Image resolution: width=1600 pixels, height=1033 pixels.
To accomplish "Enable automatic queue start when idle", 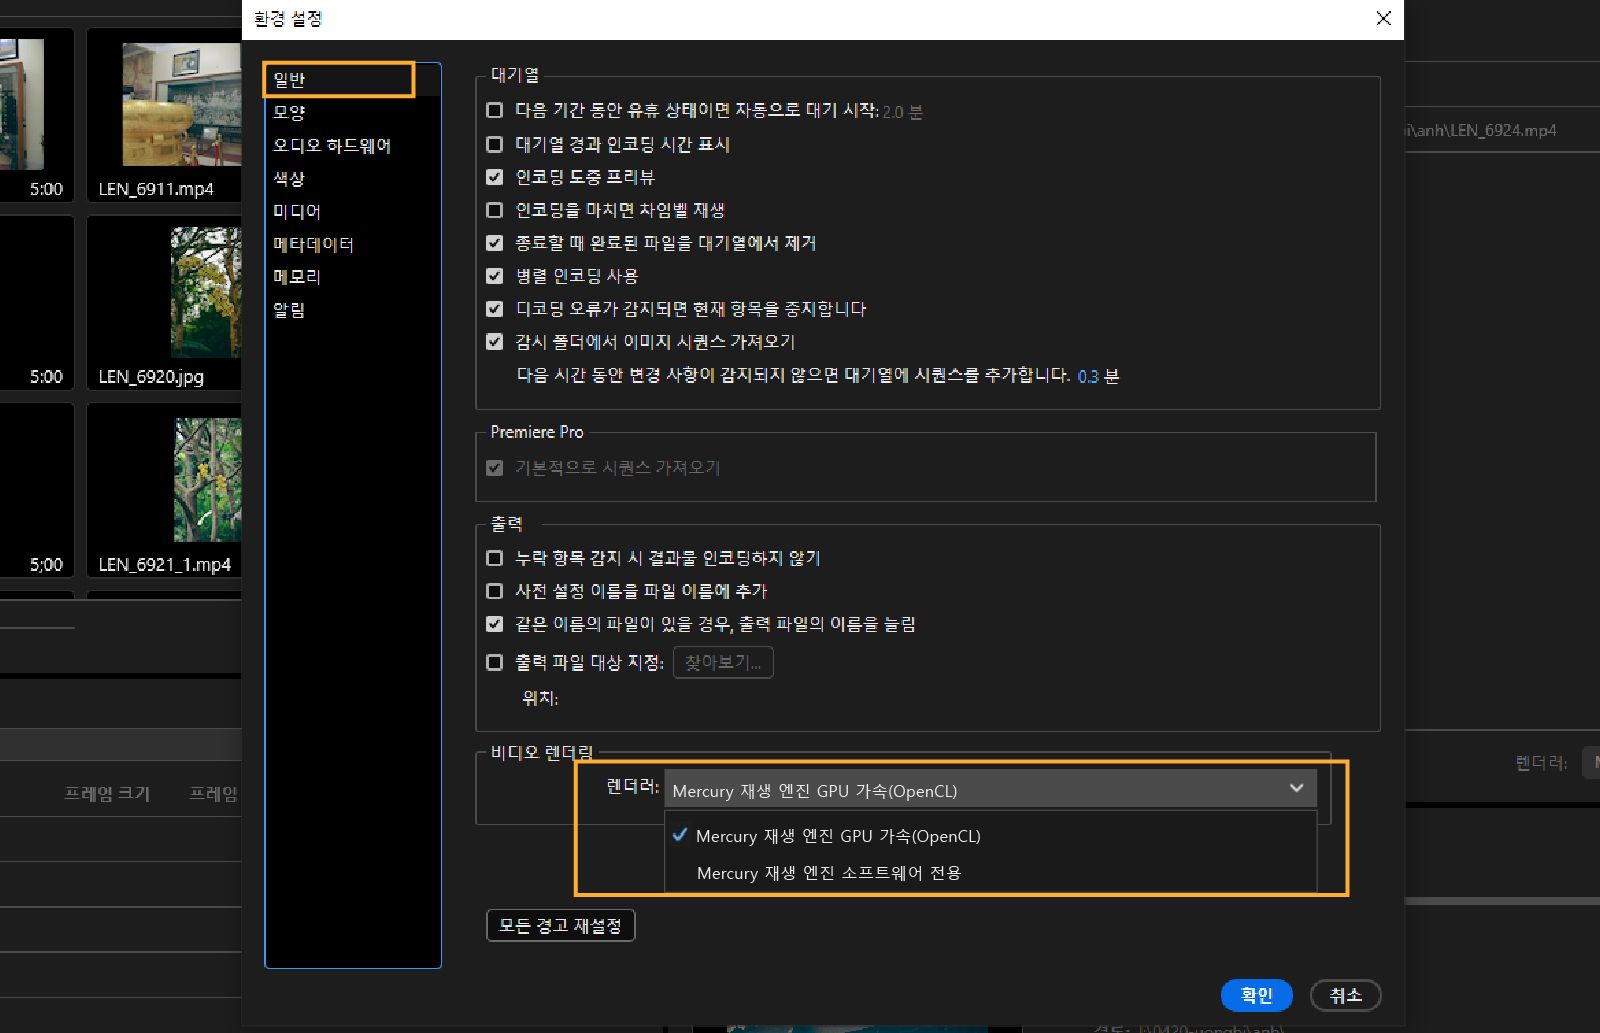I will pos(494,111).
